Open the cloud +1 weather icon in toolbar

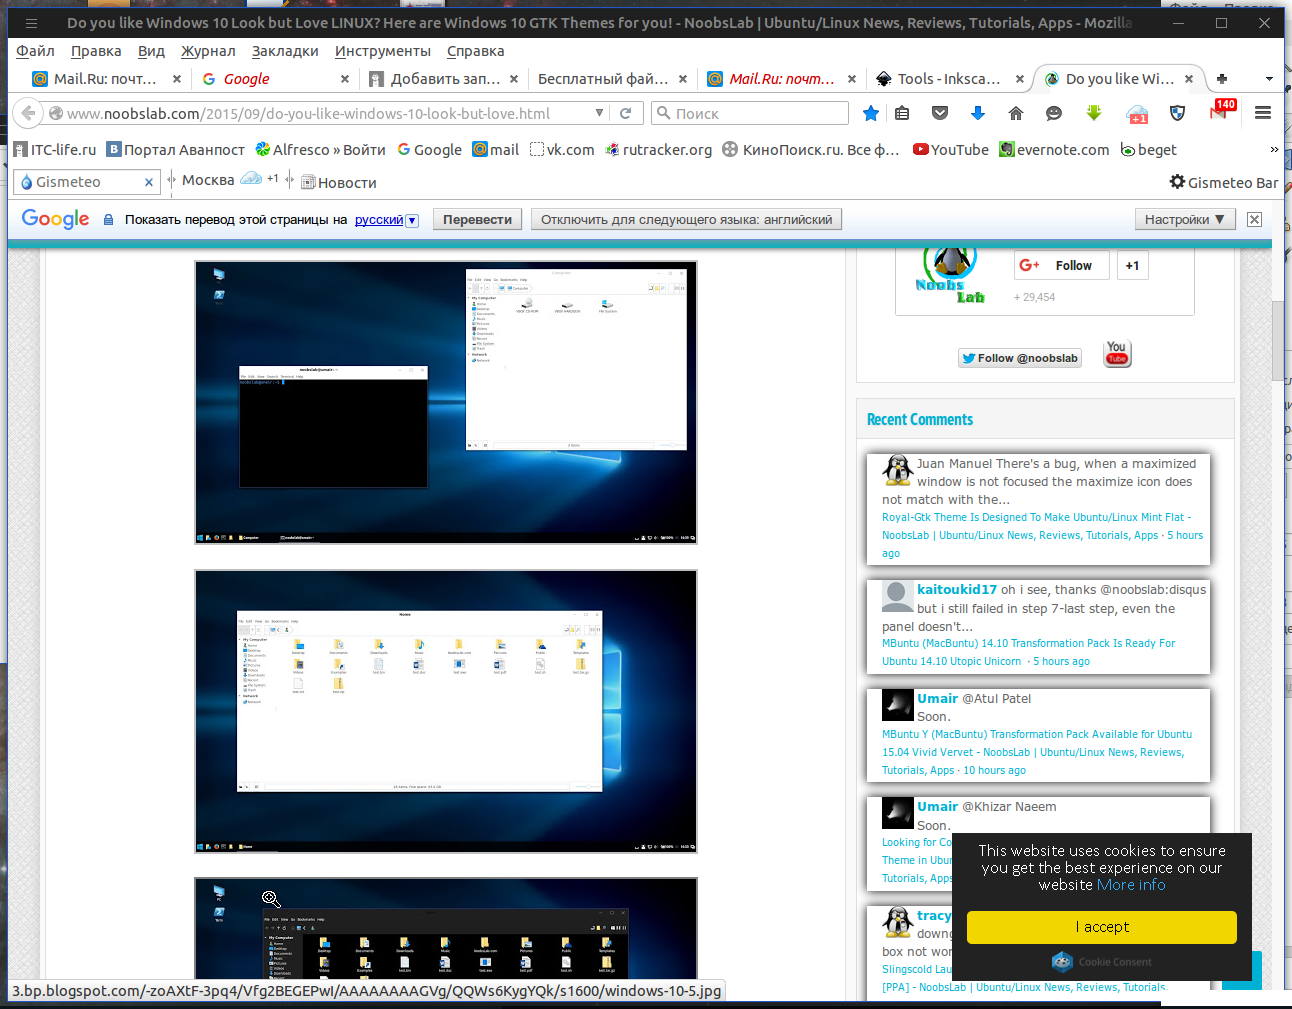click(x=1138, y=114)
